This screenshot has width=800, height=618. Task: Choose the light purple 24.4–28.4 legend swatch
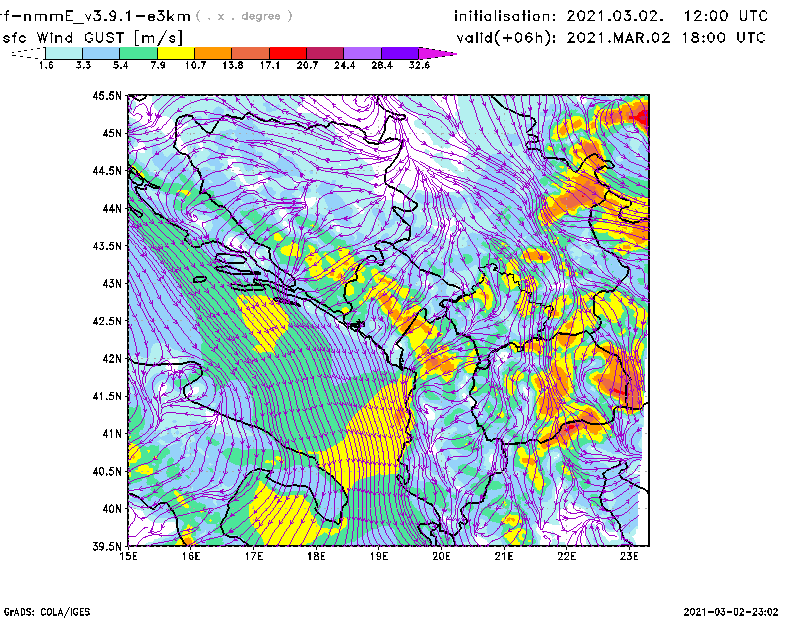tap(362, 53)
